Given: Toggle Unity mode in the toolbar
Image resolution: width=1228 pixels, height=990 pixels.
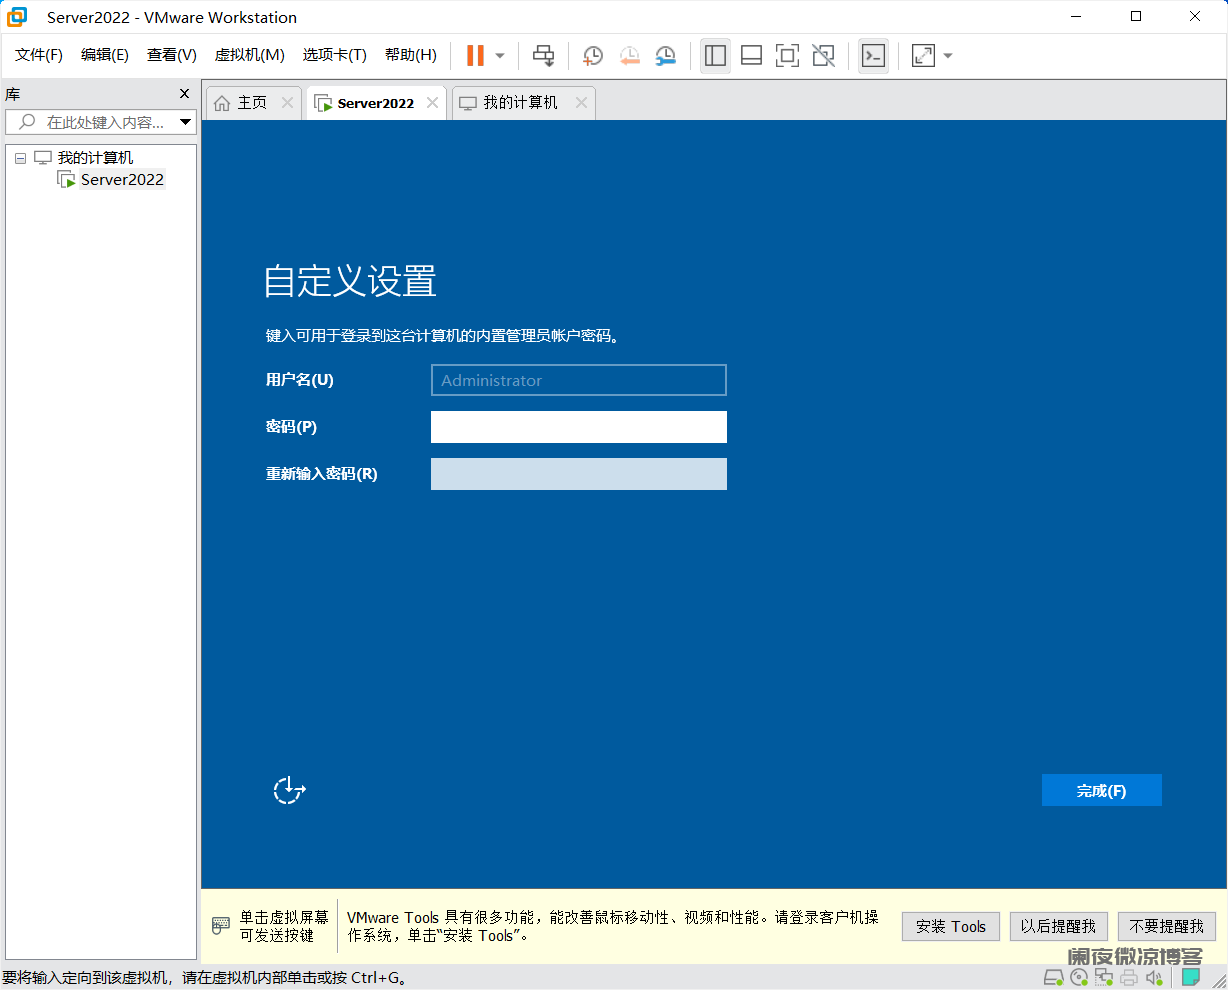Looking at the screenshot, I should click(822, 56).
